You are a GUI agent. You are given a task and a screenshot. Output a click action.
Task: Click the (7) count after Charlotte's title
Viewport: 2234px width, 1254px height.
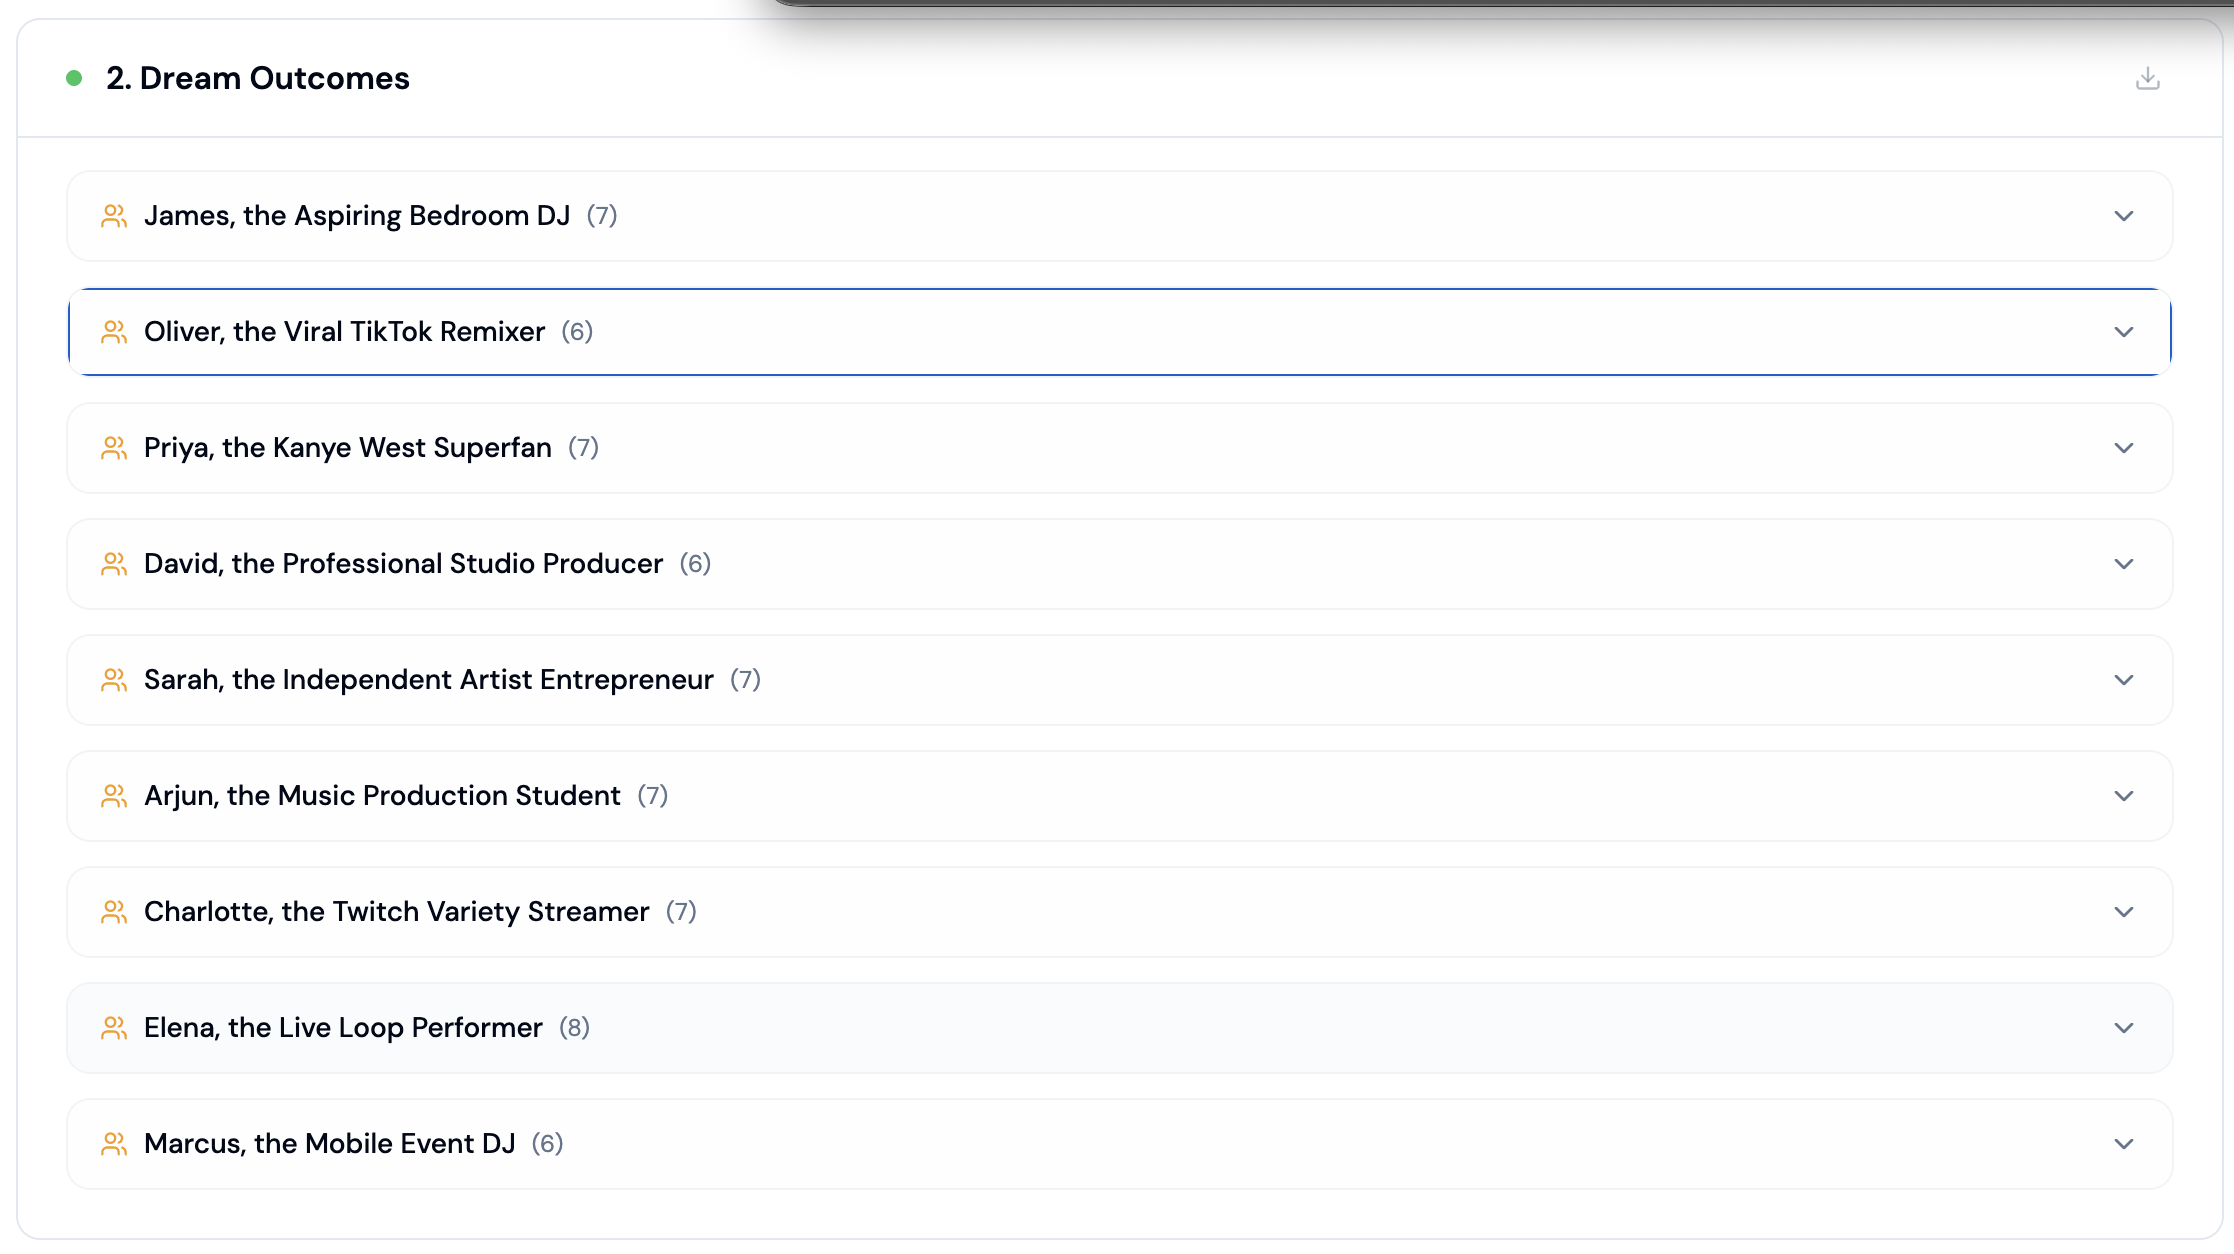point(681,912)
